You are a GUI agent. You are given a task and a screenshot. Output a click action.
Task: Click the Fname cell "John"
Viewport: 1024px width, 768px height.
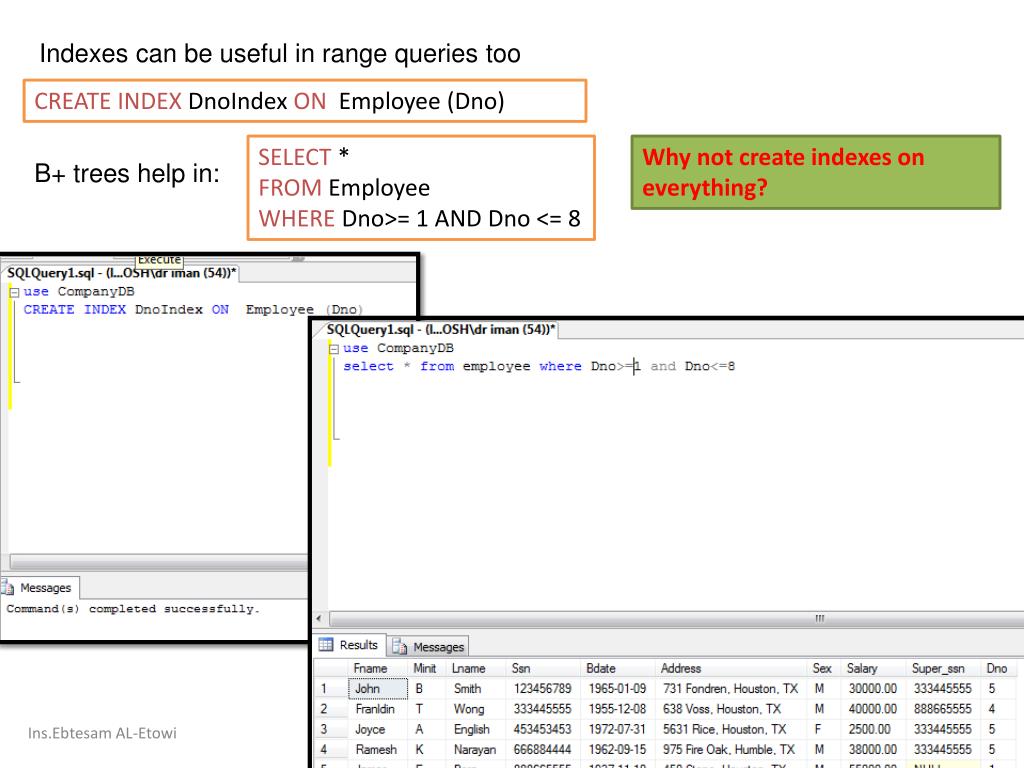pyautogui.click(x=378, y=688)
